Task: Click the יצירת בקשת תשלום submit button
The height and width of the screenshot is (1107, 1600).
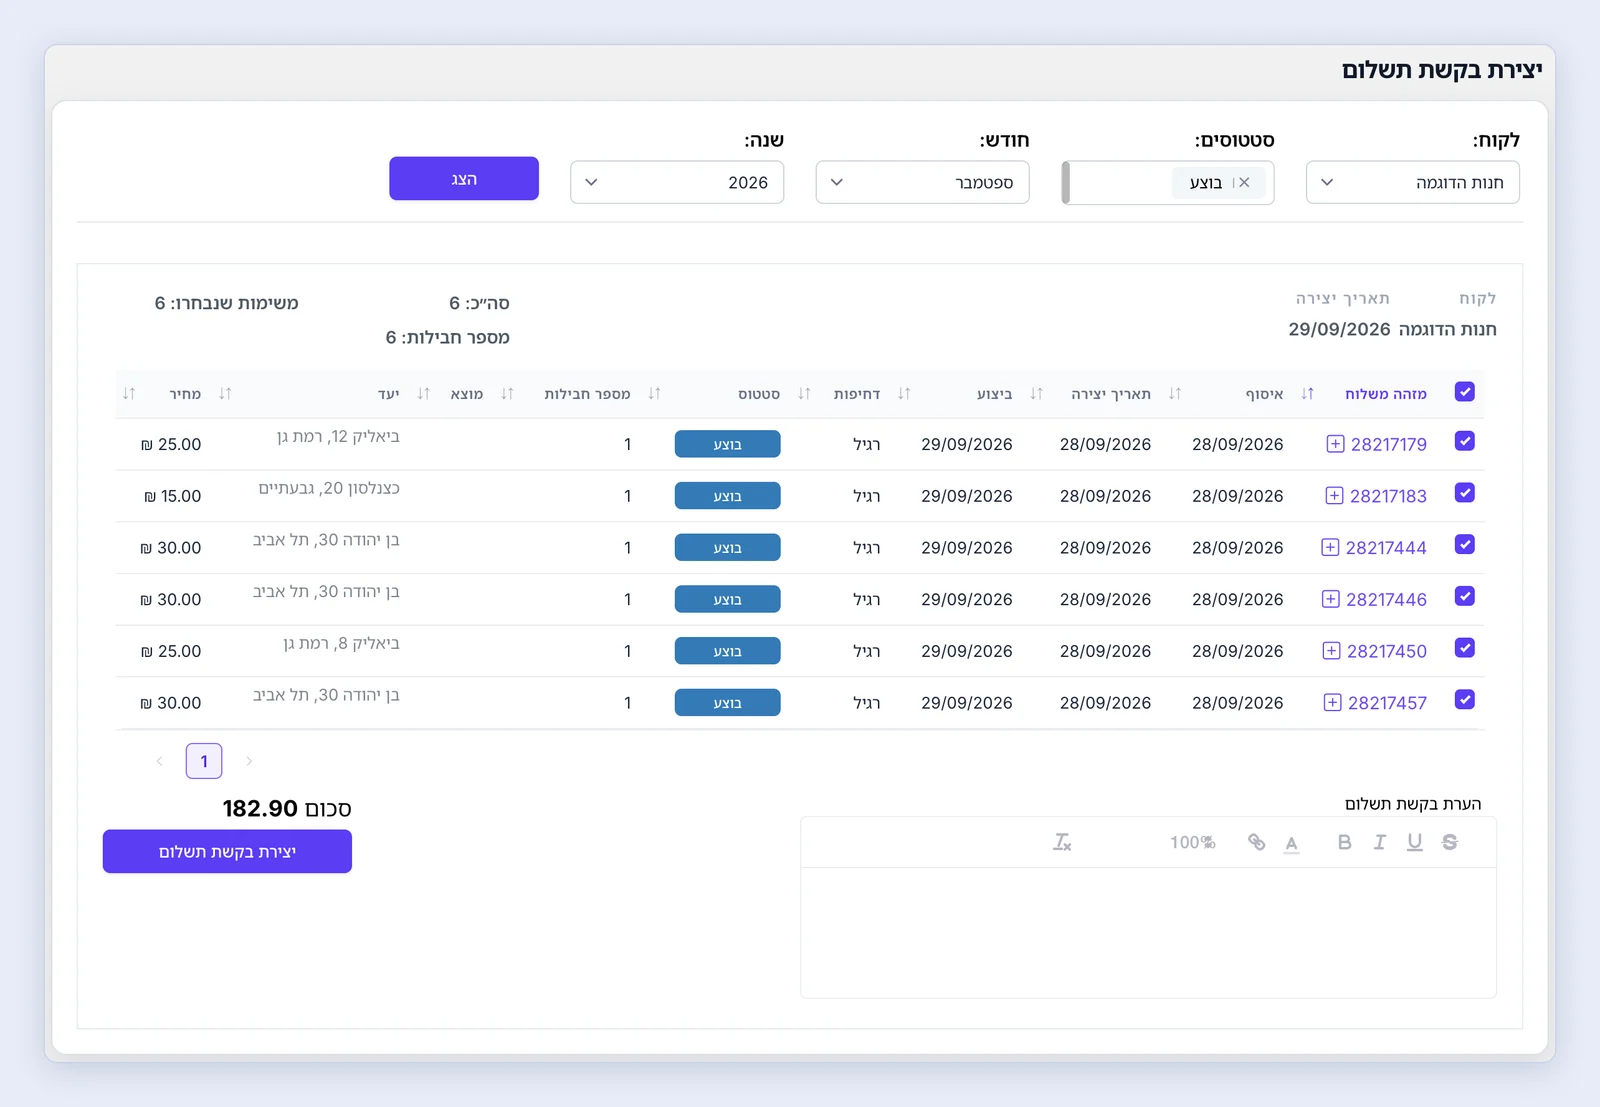Action: coord(227,852)
